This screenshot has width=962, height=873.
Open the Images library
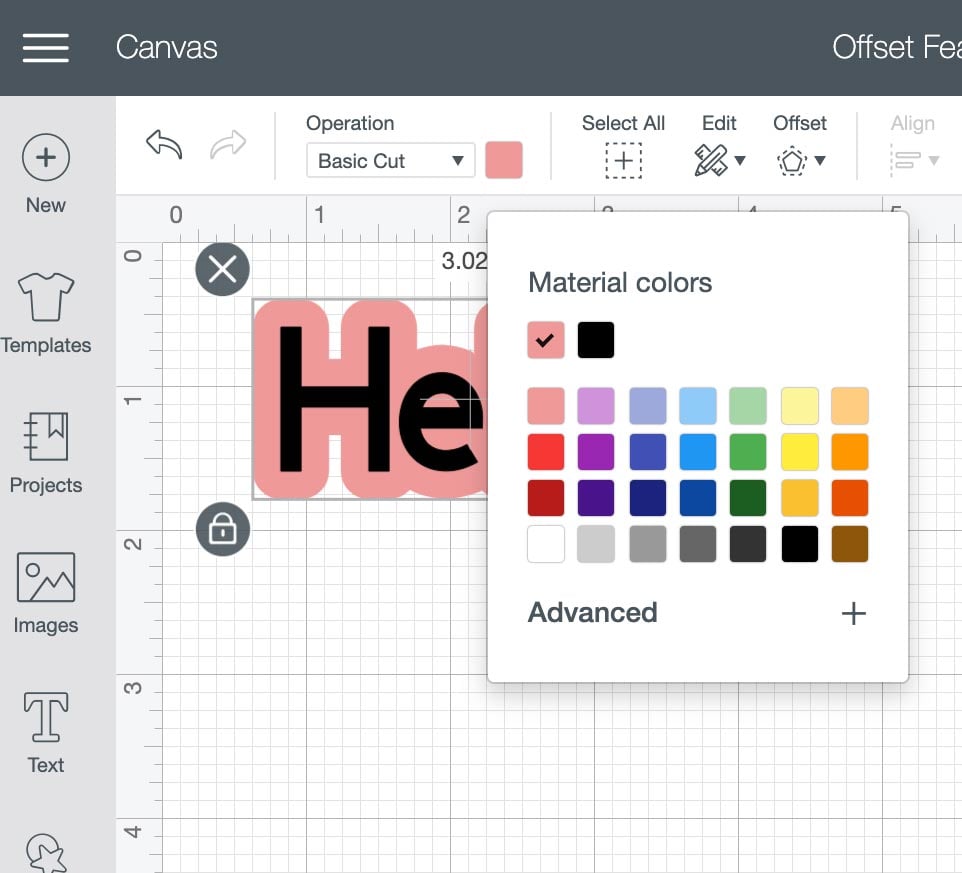(x=46, y=593)
